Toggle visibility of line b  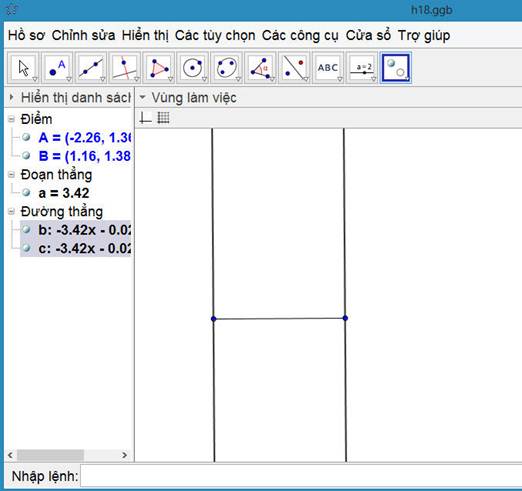(x=26, y=229)
